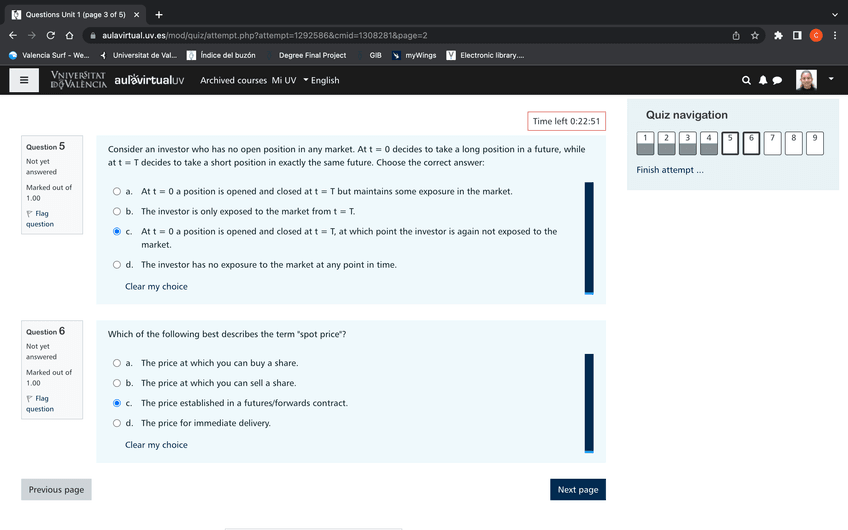
Task: Jump to question 8 in quiz navigation
Action: 793,143
